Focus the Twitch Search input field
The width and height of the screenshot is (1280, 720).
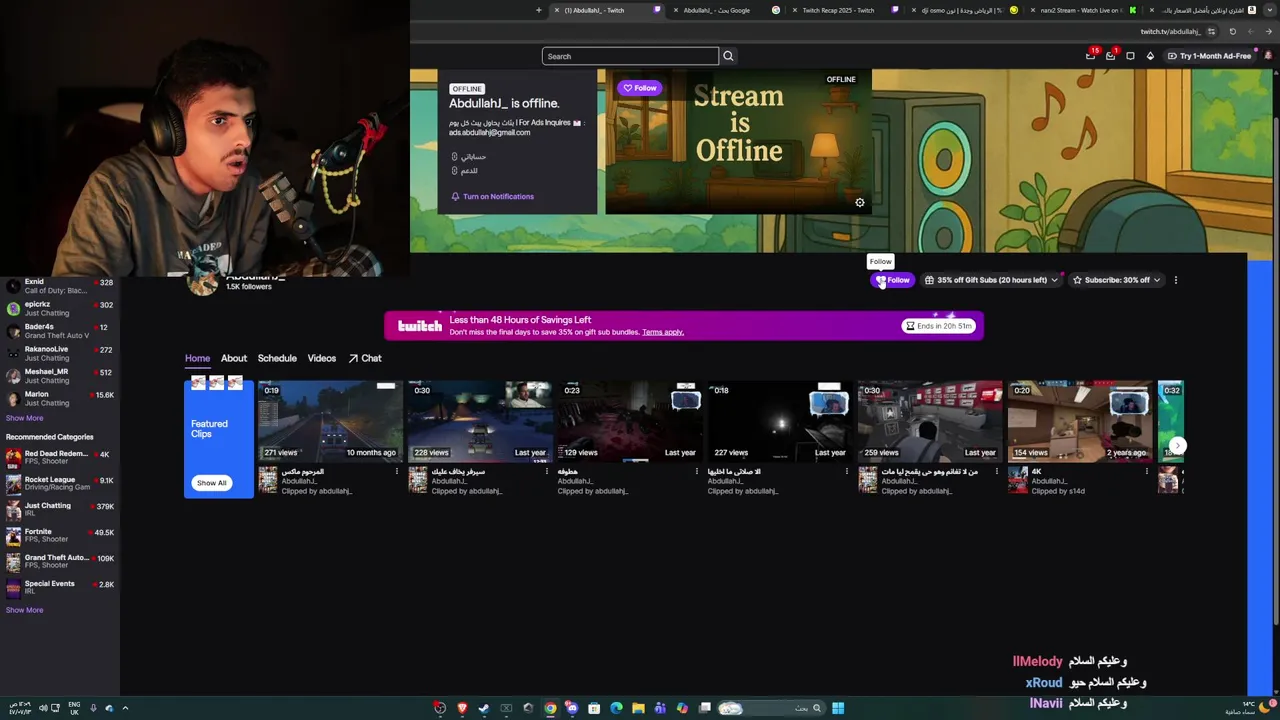pos(630,56)
